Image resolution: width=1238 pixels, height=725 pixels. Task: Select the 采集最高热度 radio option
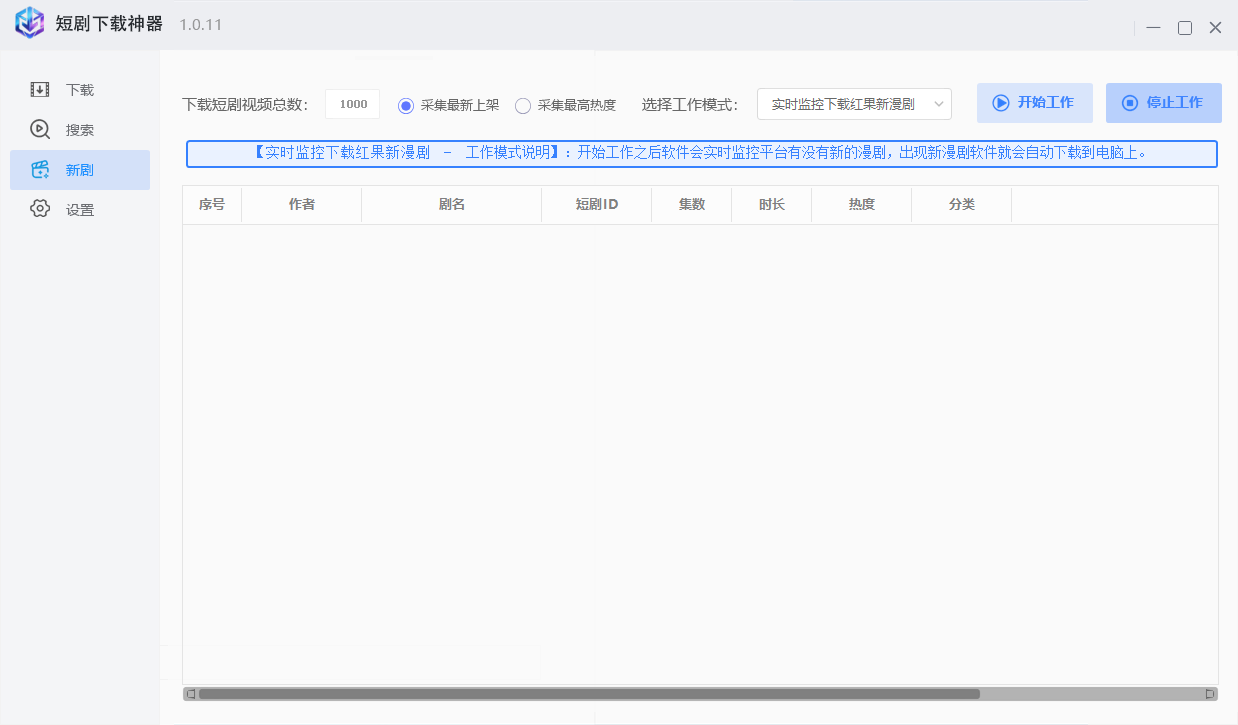tap(565, 105)
